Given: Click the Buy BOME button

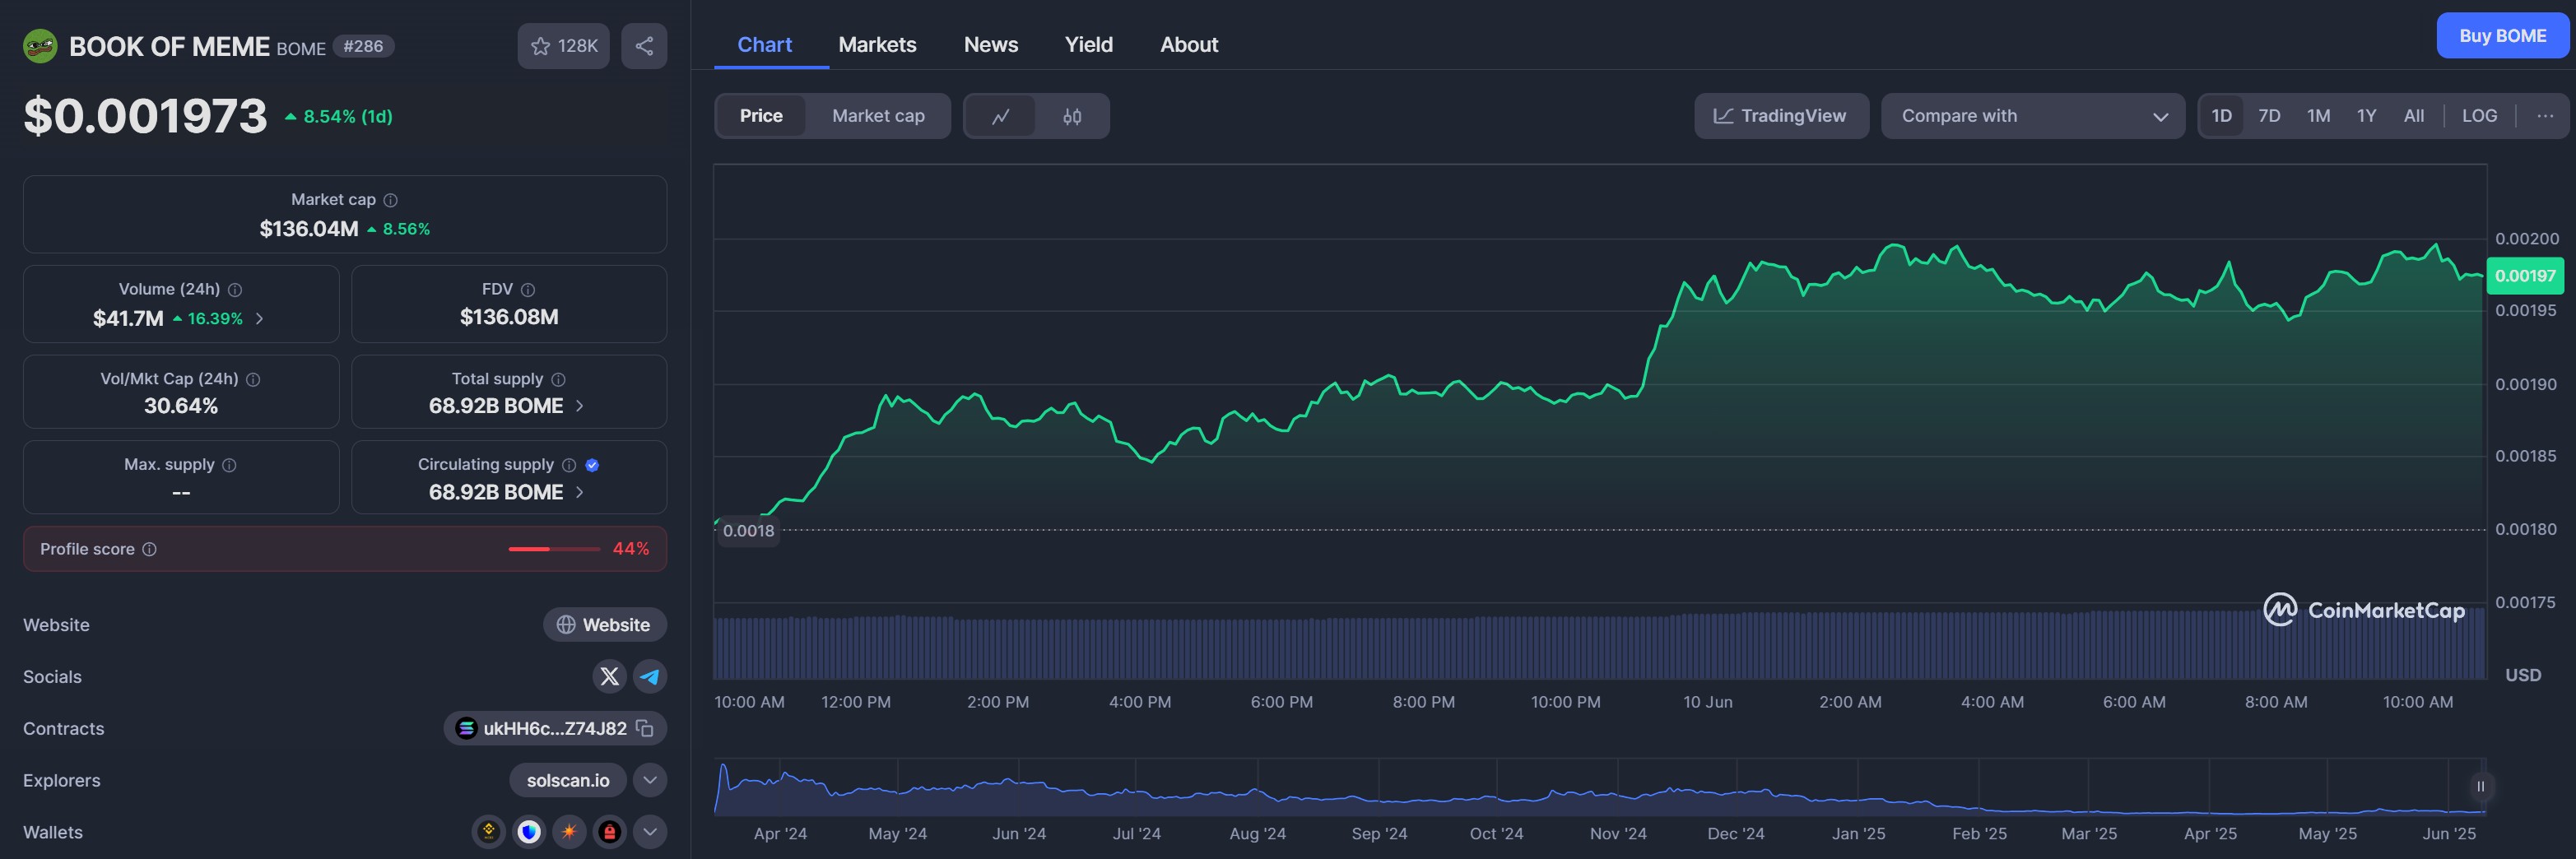Looking at the screenshot, I should click(2502, 36).
